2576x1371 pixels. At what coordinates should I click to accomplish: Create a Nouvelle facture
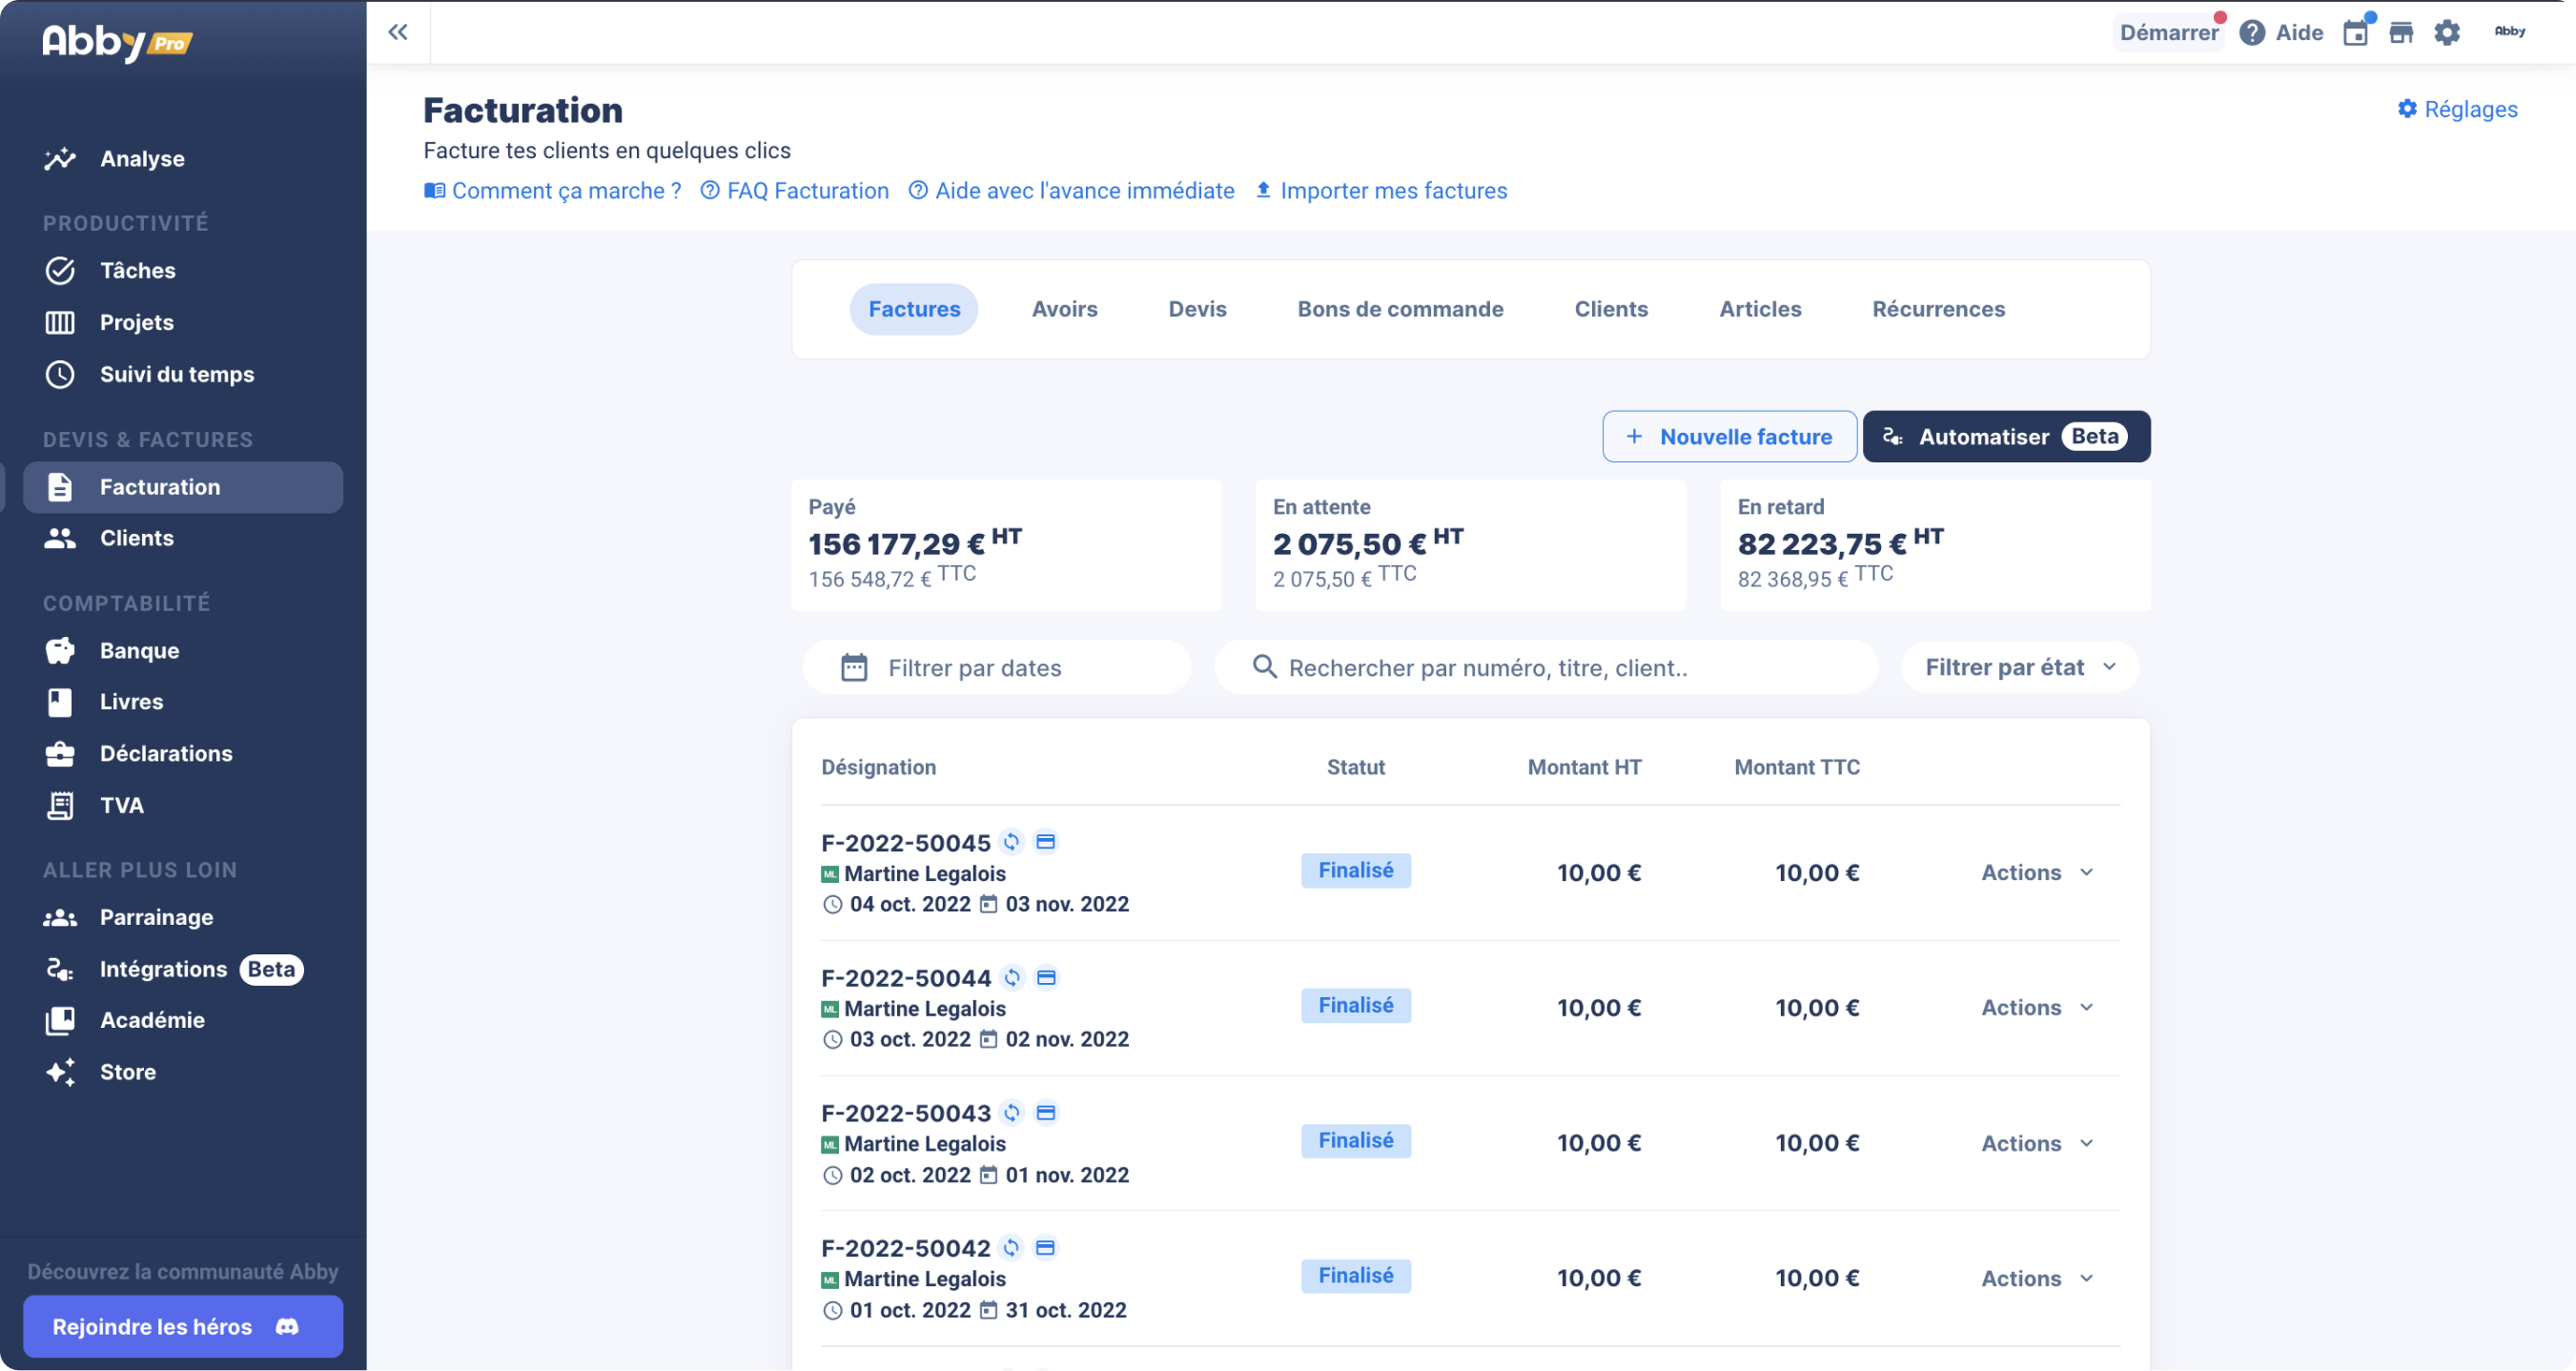pyautogui.click(x=1729, y=436)
